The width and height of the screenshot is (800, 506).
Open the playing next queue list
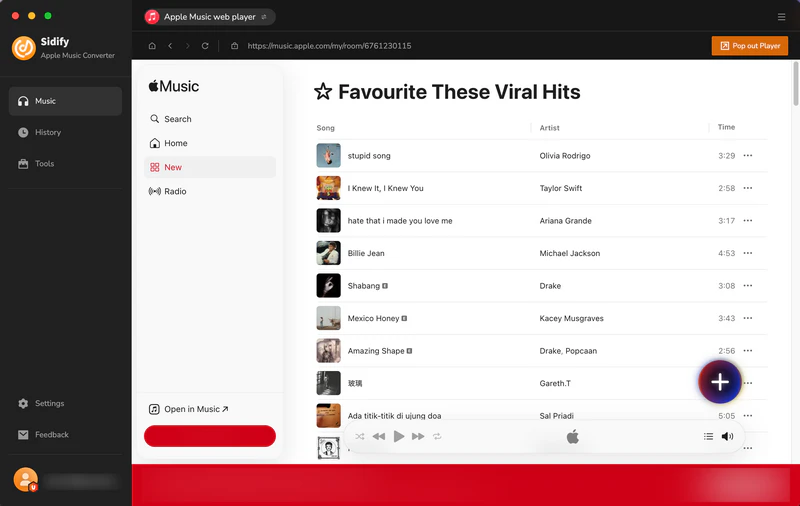click(708, 437)
